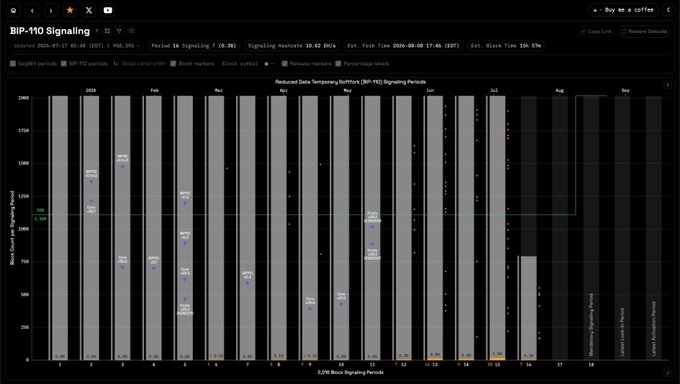Click the BIP-110 Signaling page title
This screenshot has height=384, width=680.
[50, 31]
